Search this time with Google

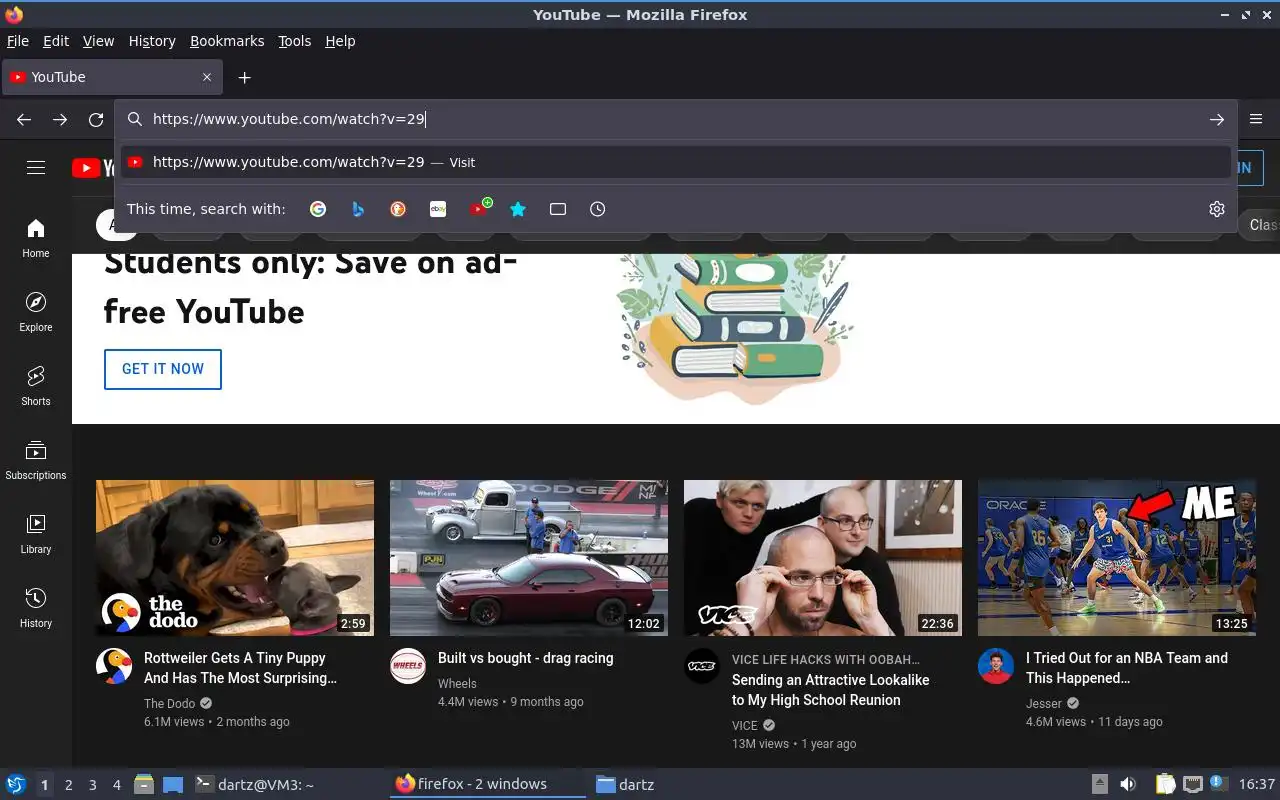[x=318, y=209]
